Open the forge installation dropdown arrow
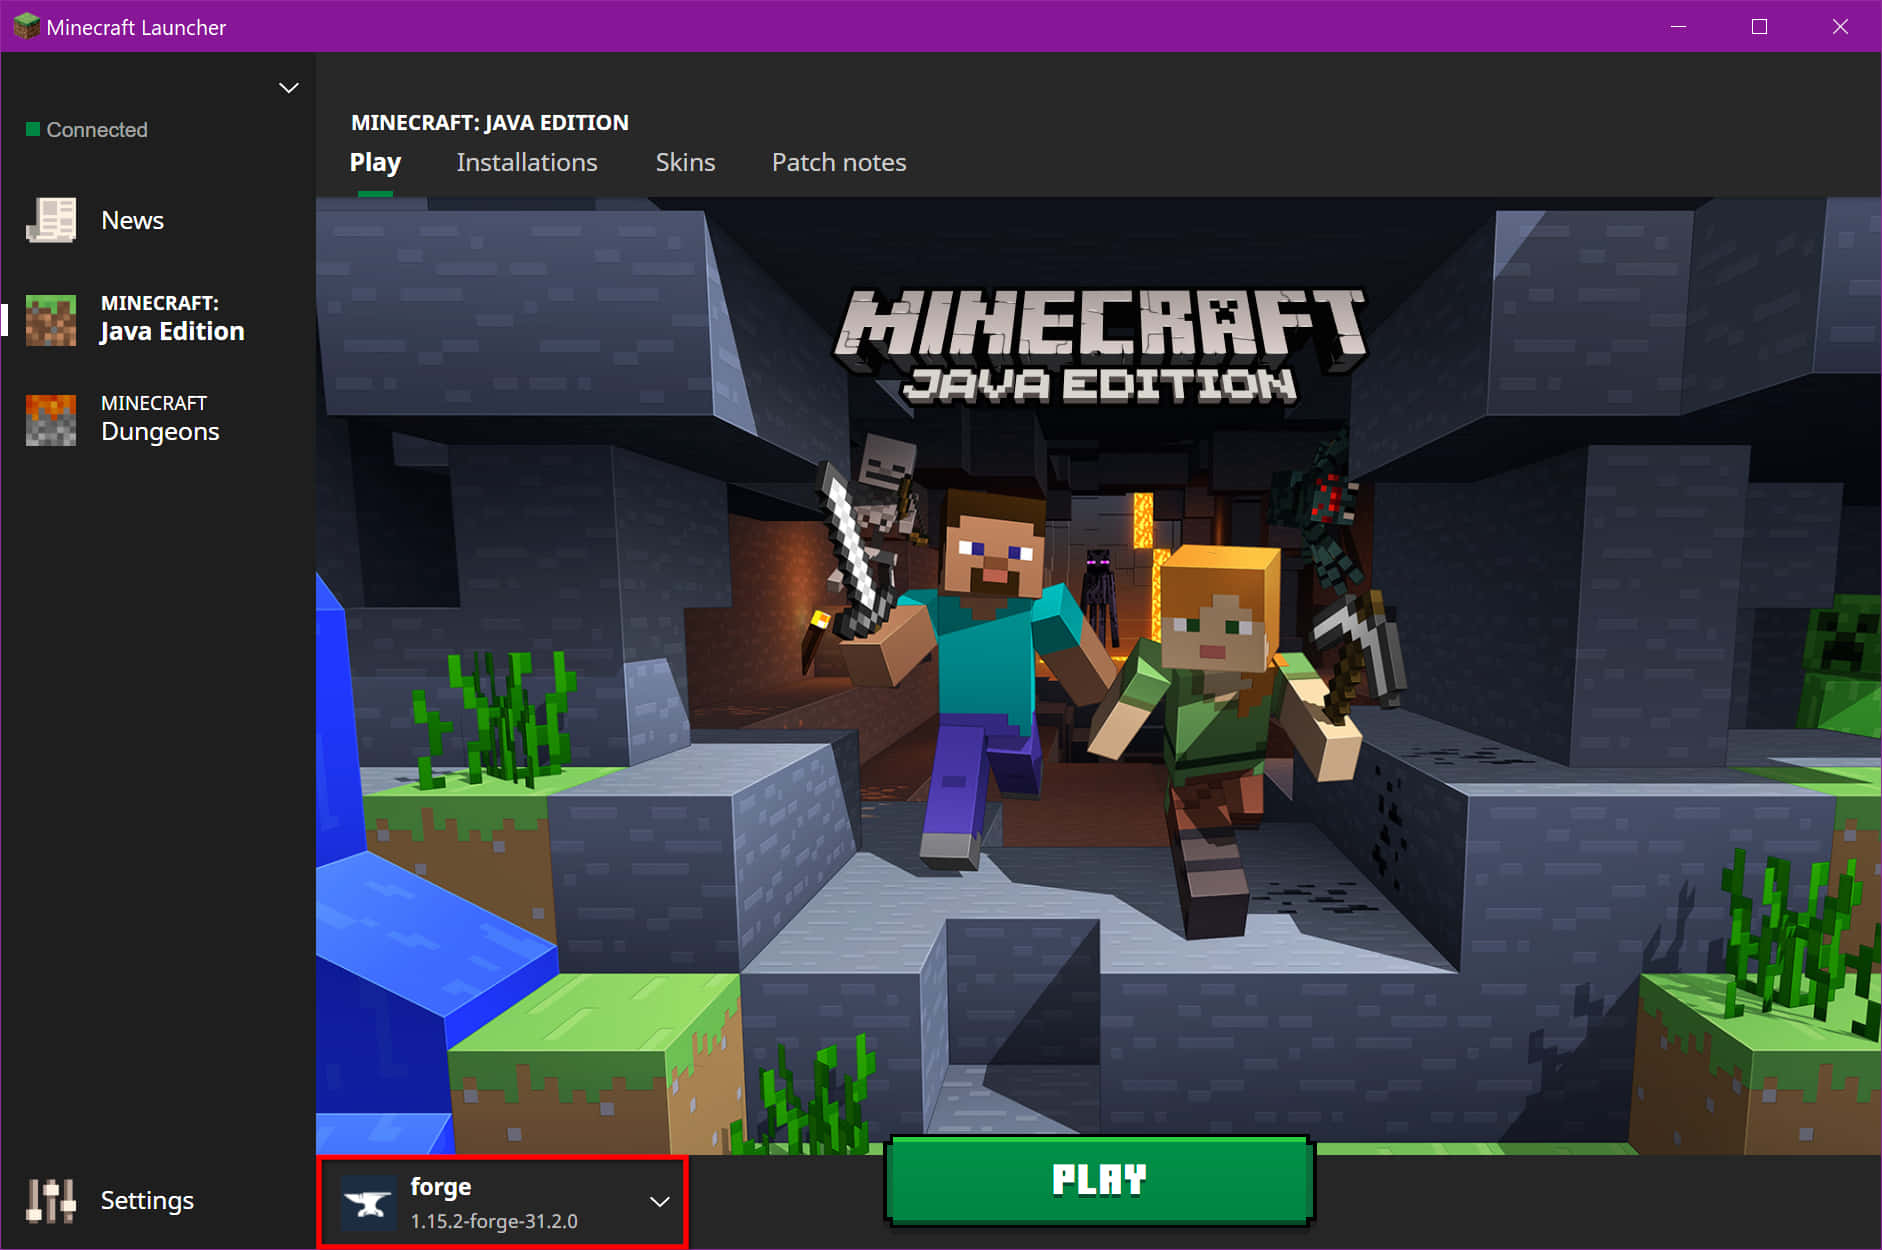This screenshot has height=1250, width=1882. pyautogui.click(x=659, y=1201)
